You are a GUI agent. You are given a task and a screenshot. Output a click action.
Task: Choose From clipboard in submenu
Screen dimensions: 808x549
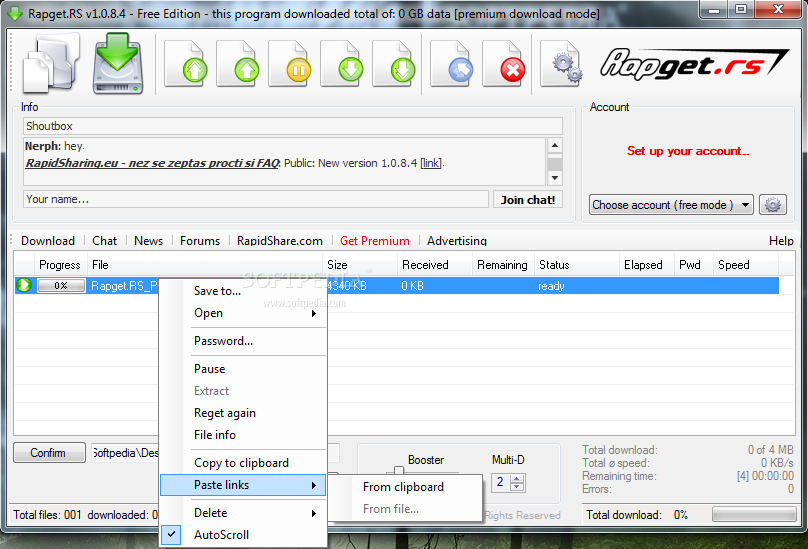[x=403, y=487]
